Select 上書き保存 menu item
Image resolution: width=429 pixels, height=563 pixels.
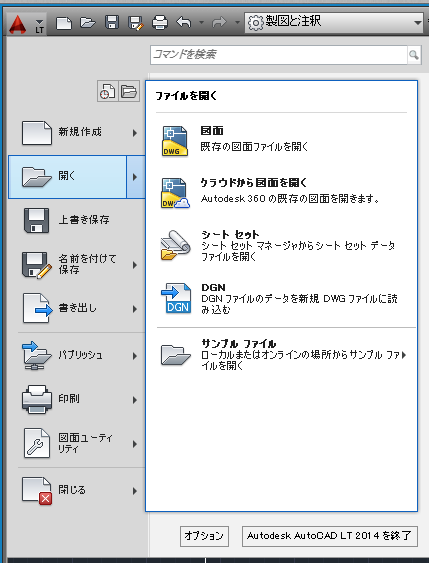[x=76, y=220]
